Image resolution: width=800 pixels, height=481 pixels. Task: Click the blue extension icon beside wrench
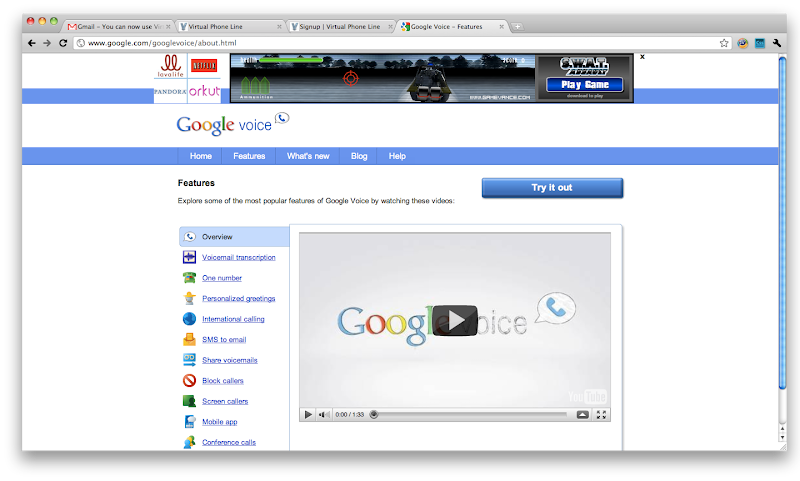760,43
